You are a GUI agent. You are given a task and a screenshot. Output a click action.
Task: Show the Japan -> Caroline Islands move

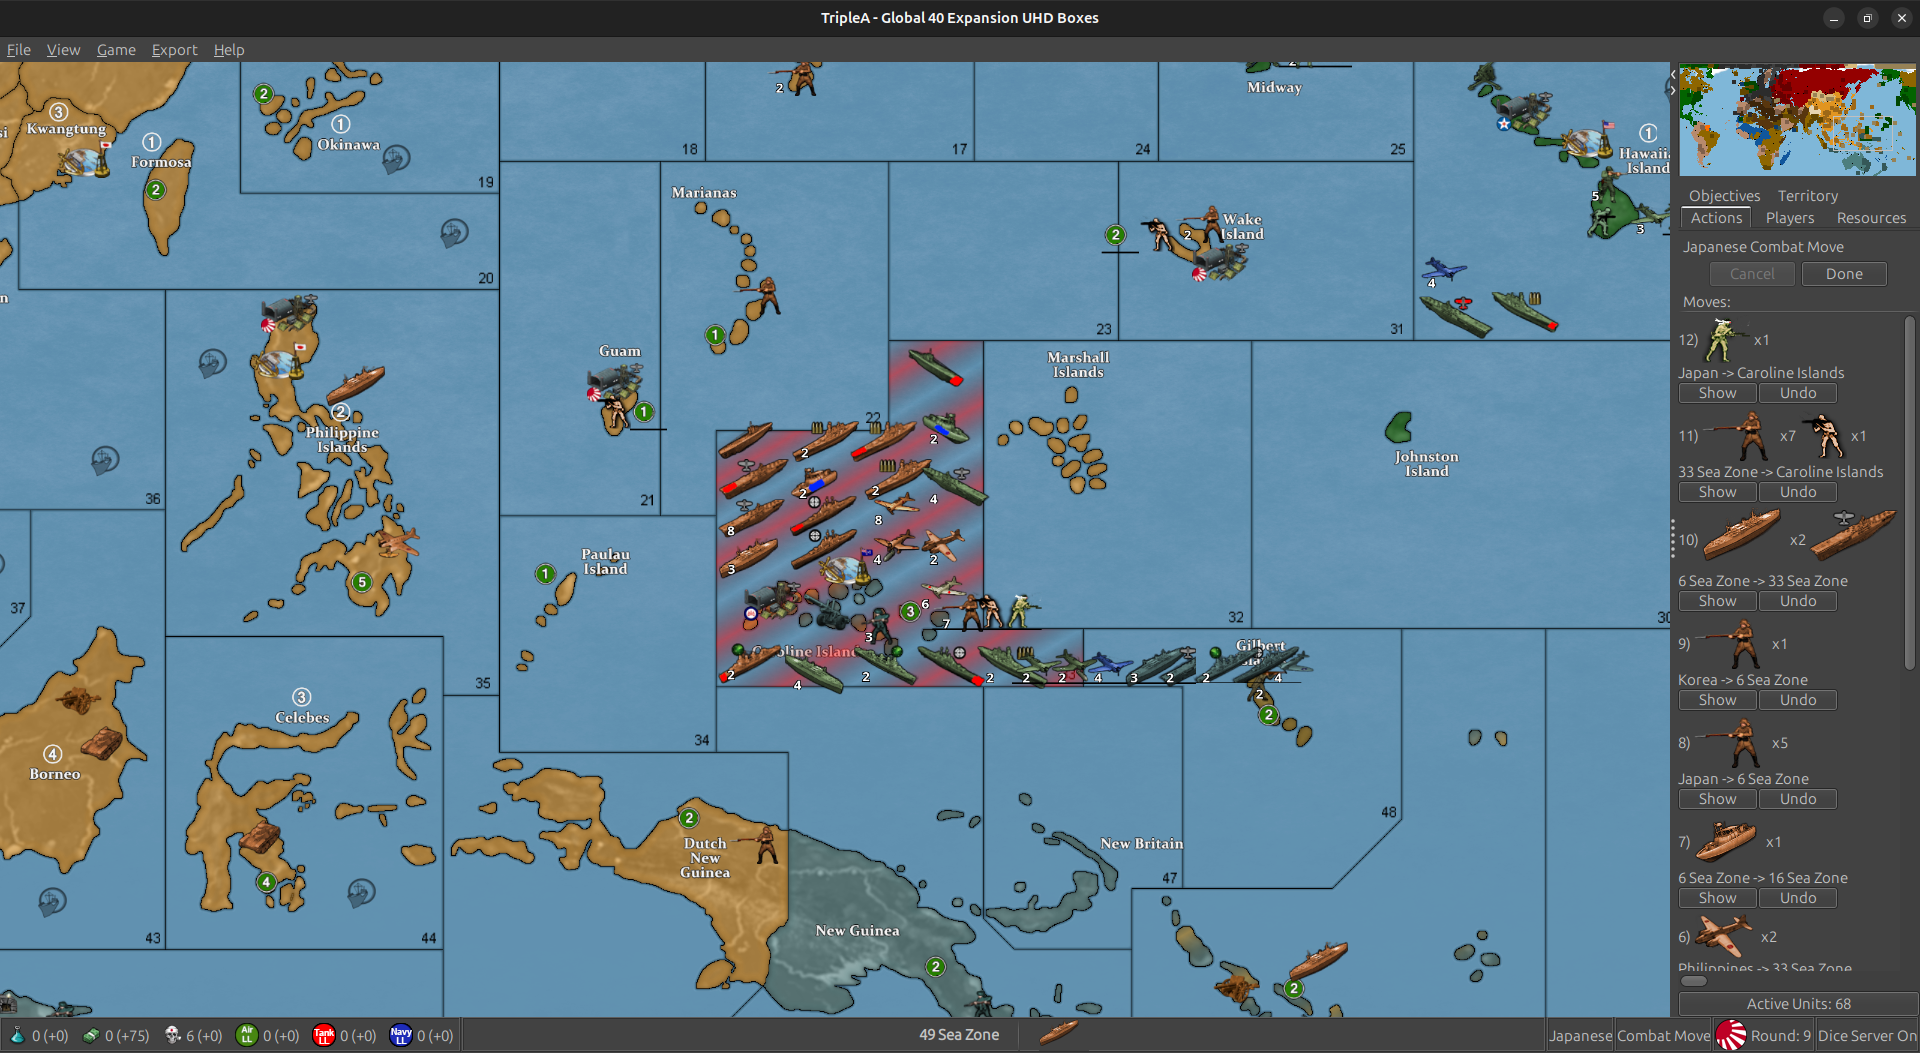click(1717, 392)
